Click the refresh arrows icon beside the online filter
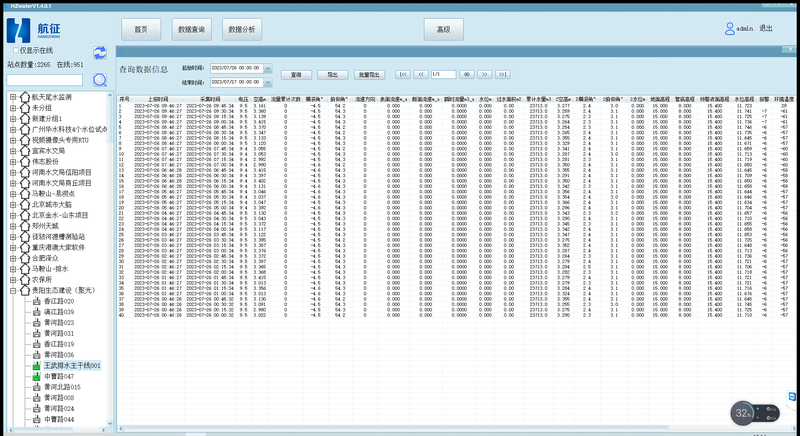The width and height of the screenshot is (800, 436). (x=100, y=53)
